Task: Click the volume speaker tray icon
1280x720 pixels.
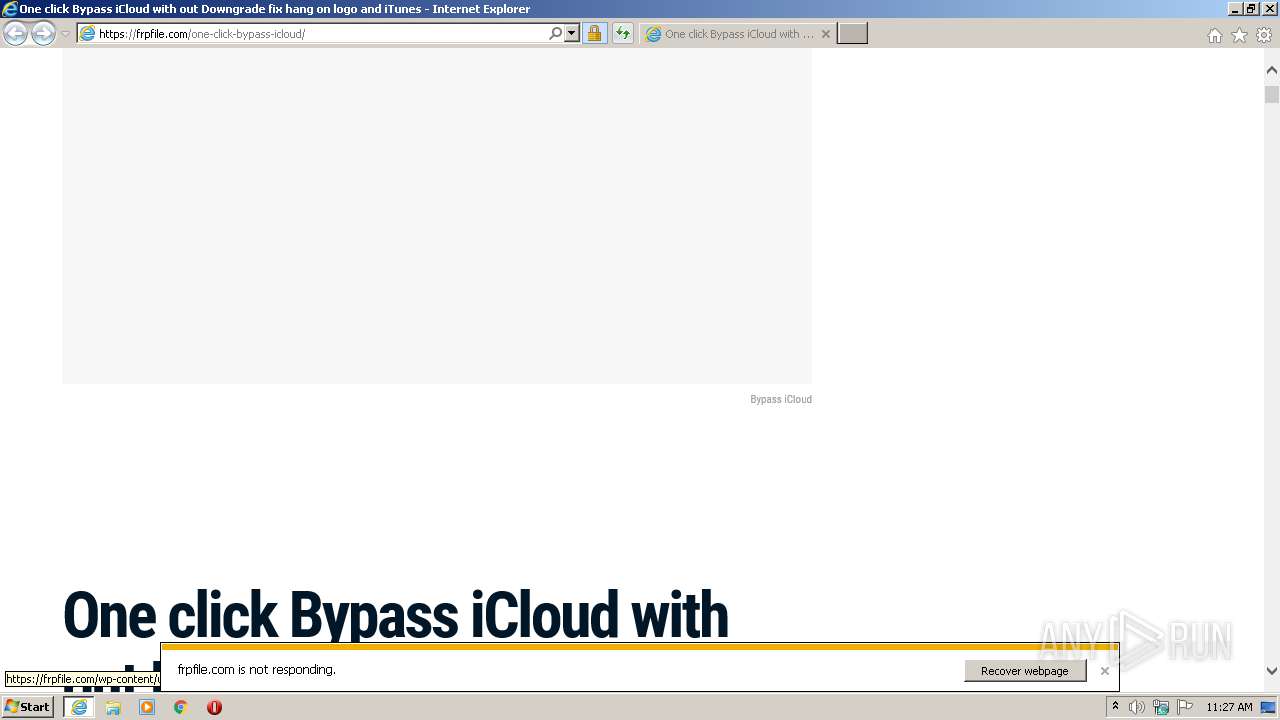Action: (1137, 707)
